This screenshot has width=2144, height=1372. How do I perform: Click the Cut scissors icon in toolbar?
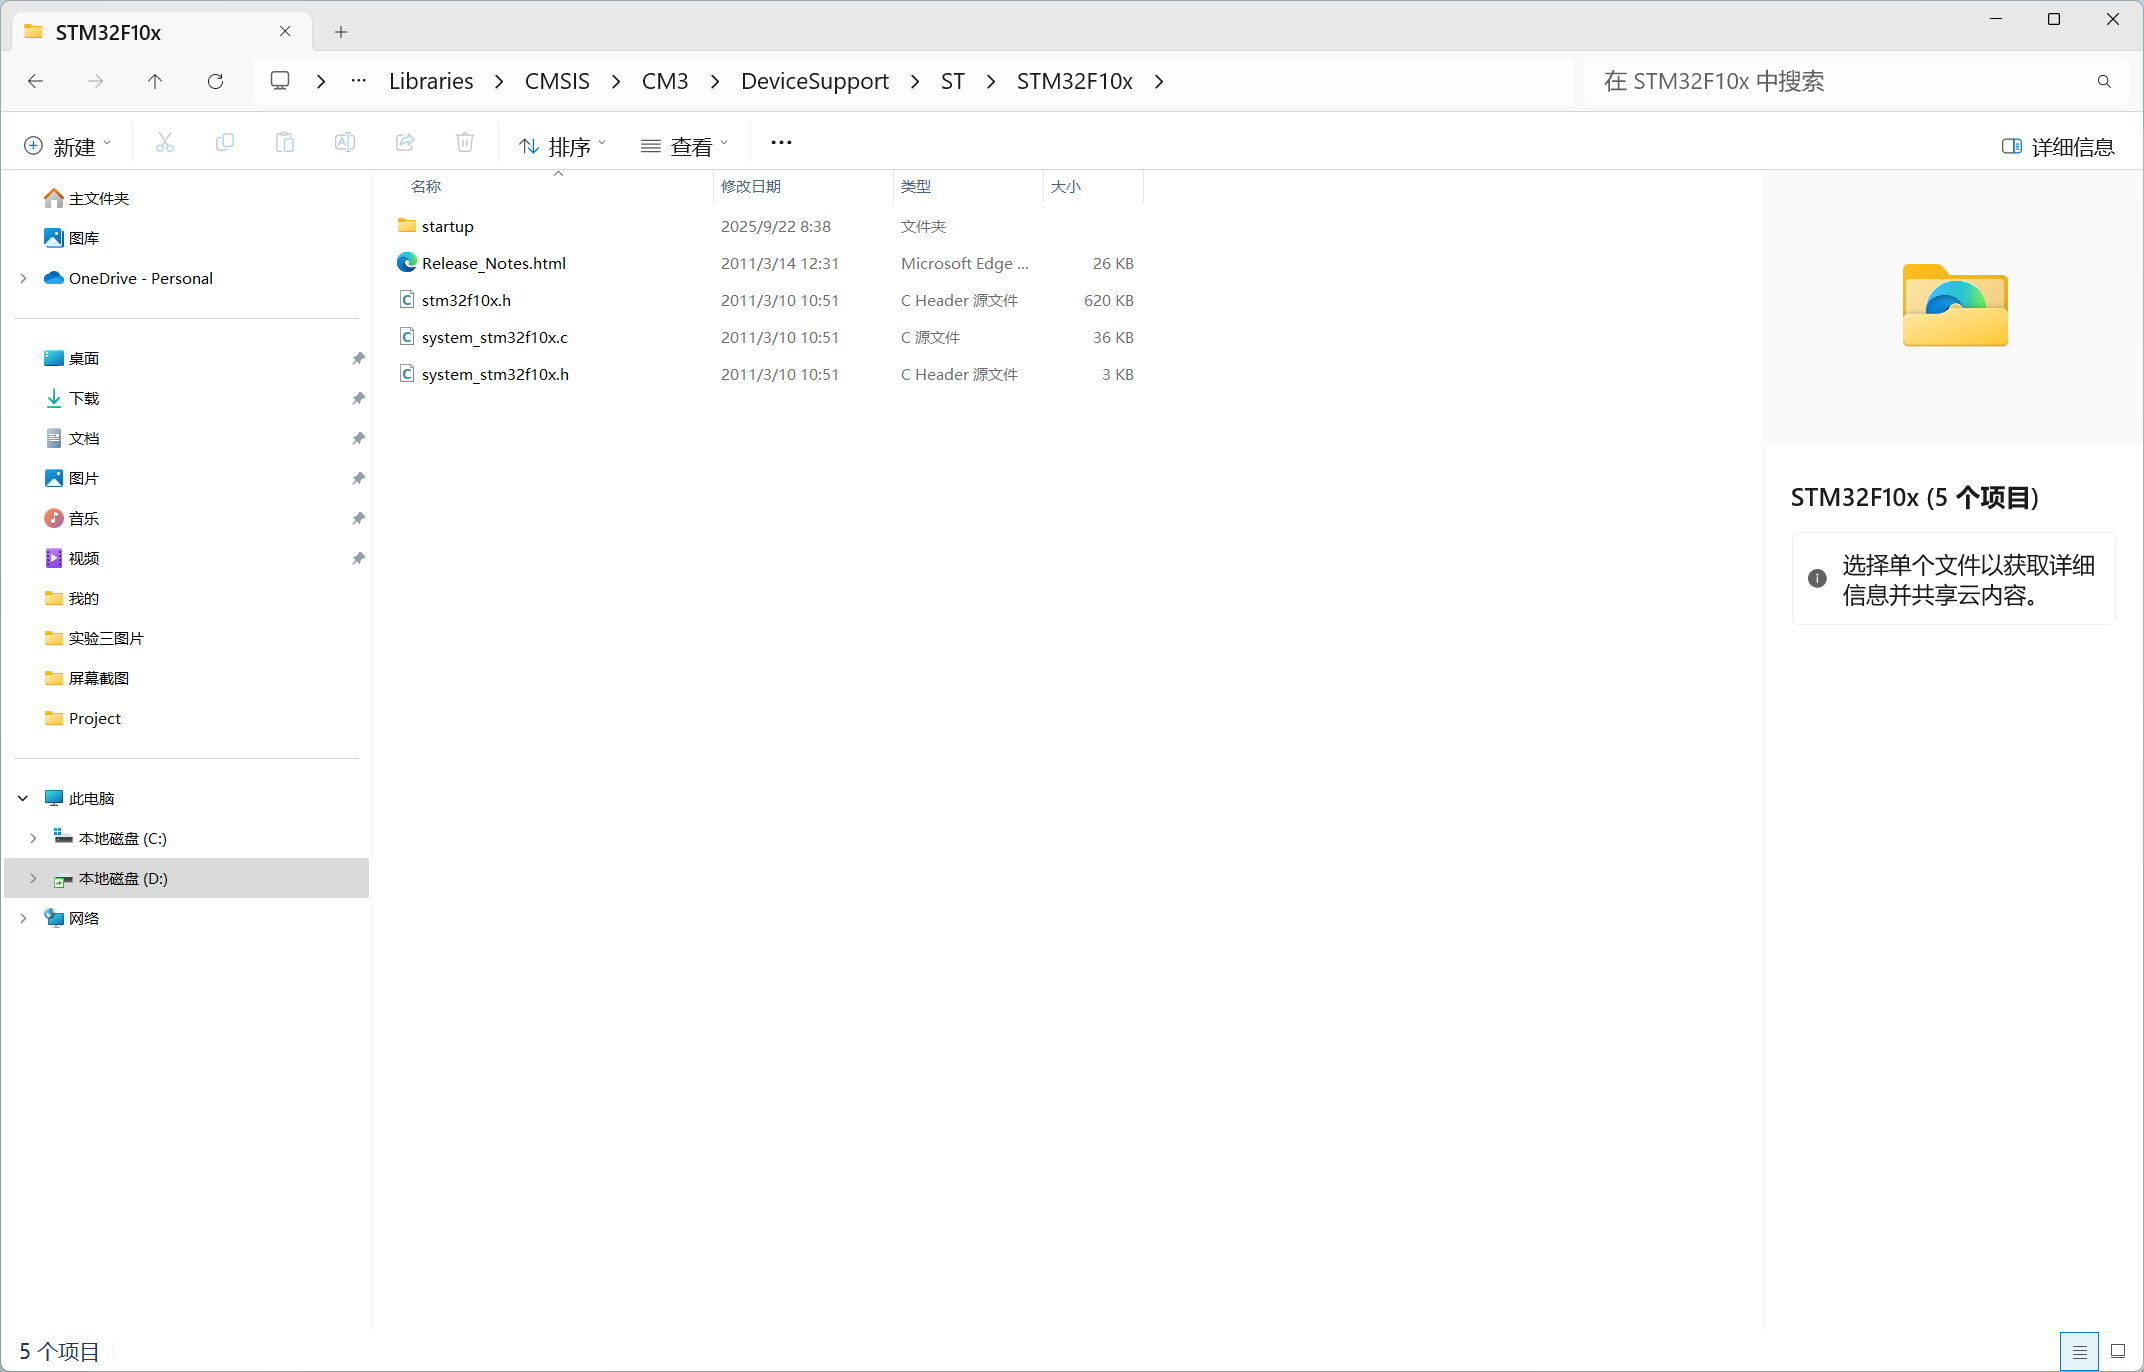165,144
